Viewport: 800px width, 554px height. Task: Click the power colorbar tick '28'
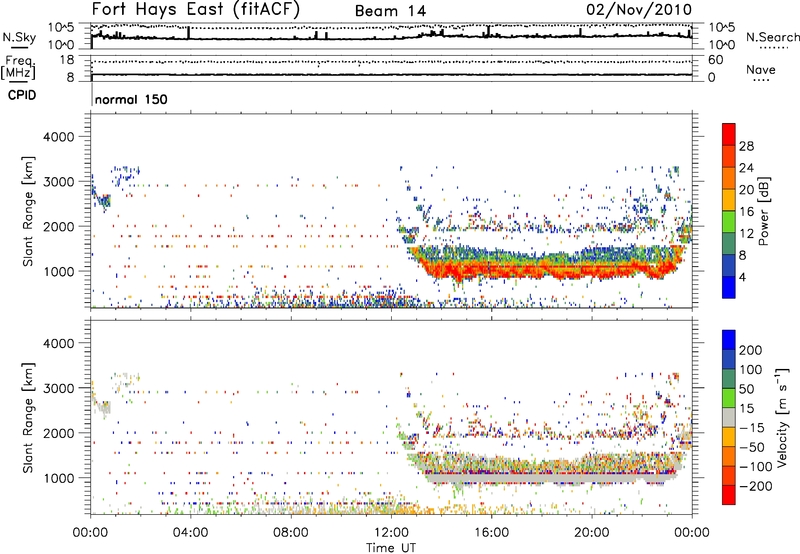[746, 146]
